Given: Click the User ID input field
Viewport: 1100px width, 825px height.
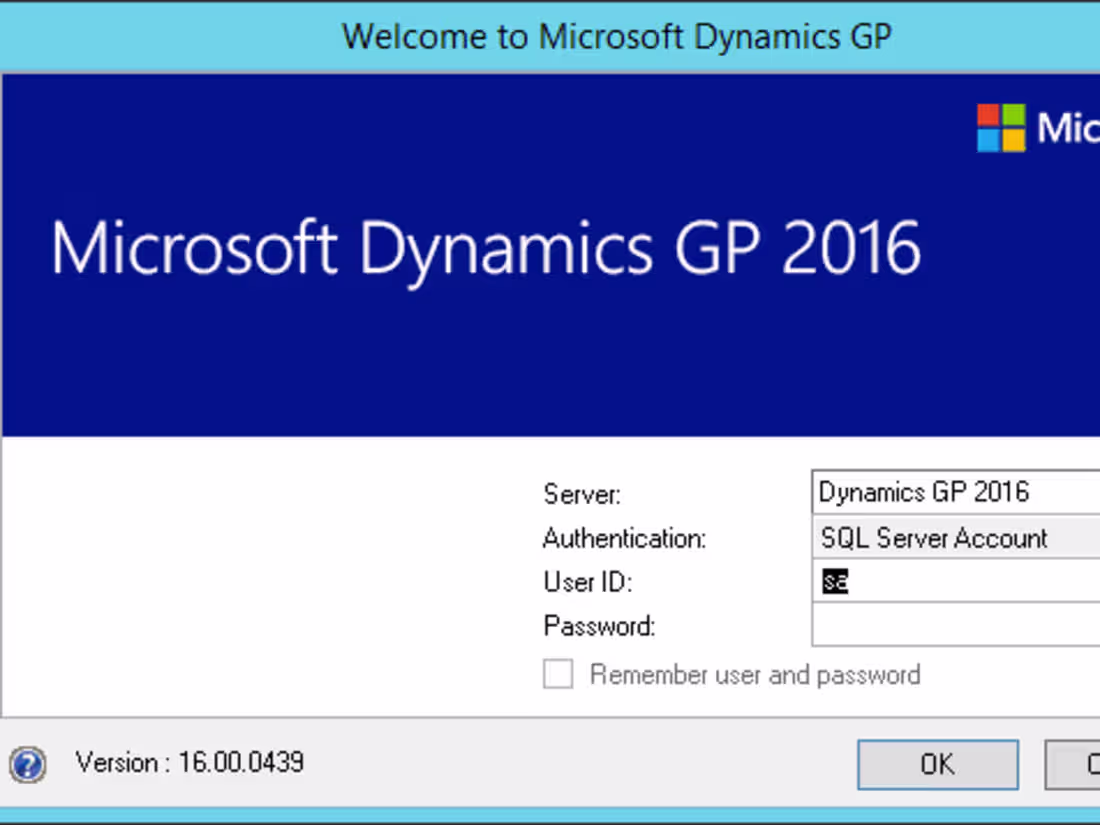Looking at the screenshot, I should click(x=955, y=581).
